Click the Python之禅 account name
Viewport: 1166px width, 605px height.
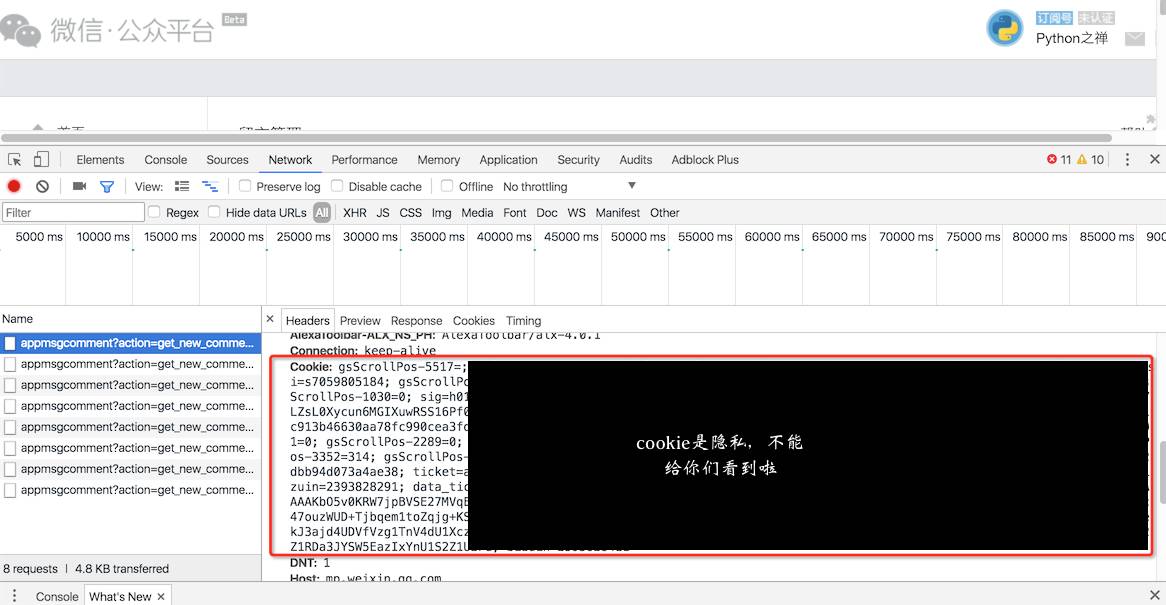click(1072, 39)
